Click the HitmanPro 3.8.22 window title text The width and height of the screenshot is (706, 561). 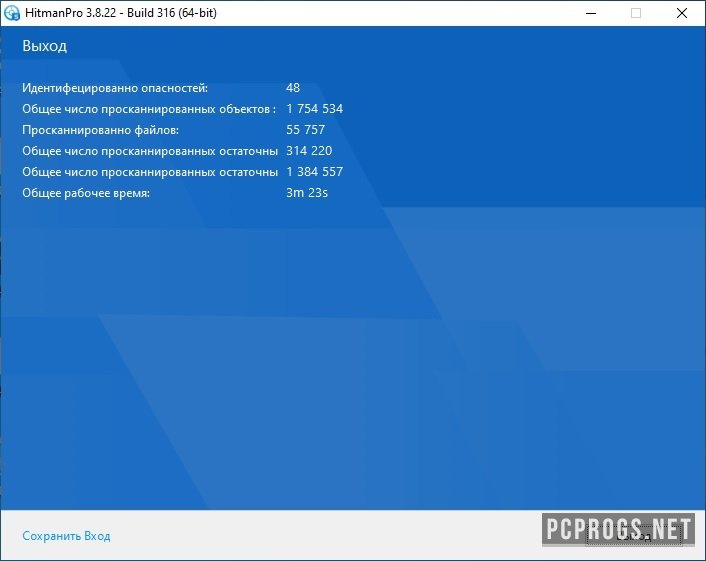pos(121,13)
